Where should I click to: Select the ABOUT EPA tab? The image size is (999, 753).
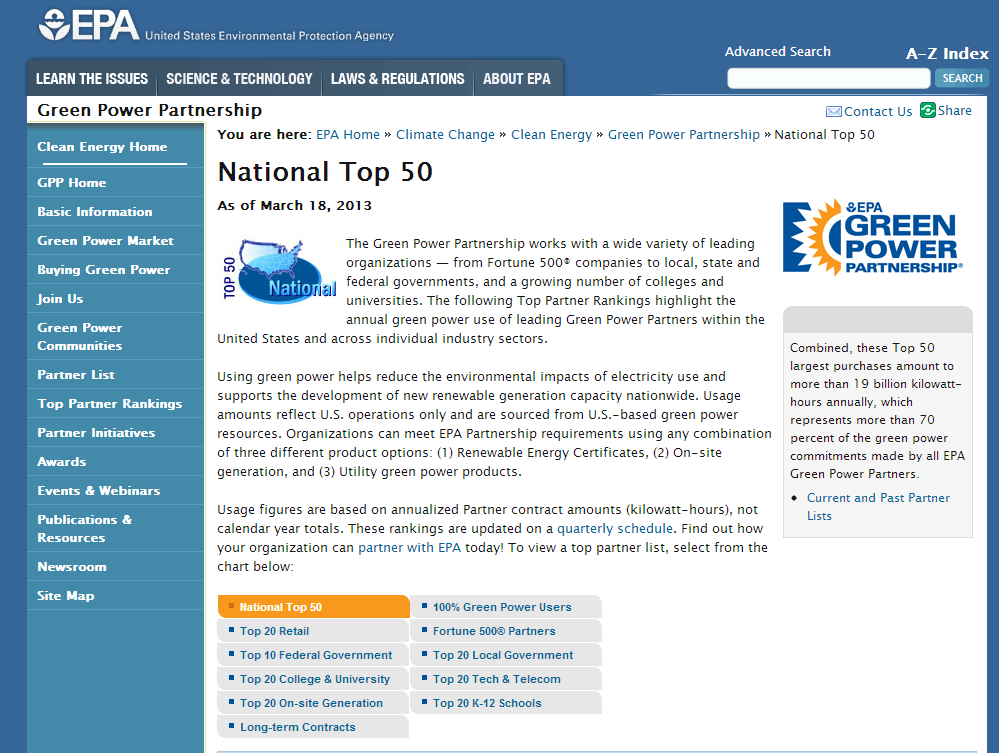tap(517, 78)
